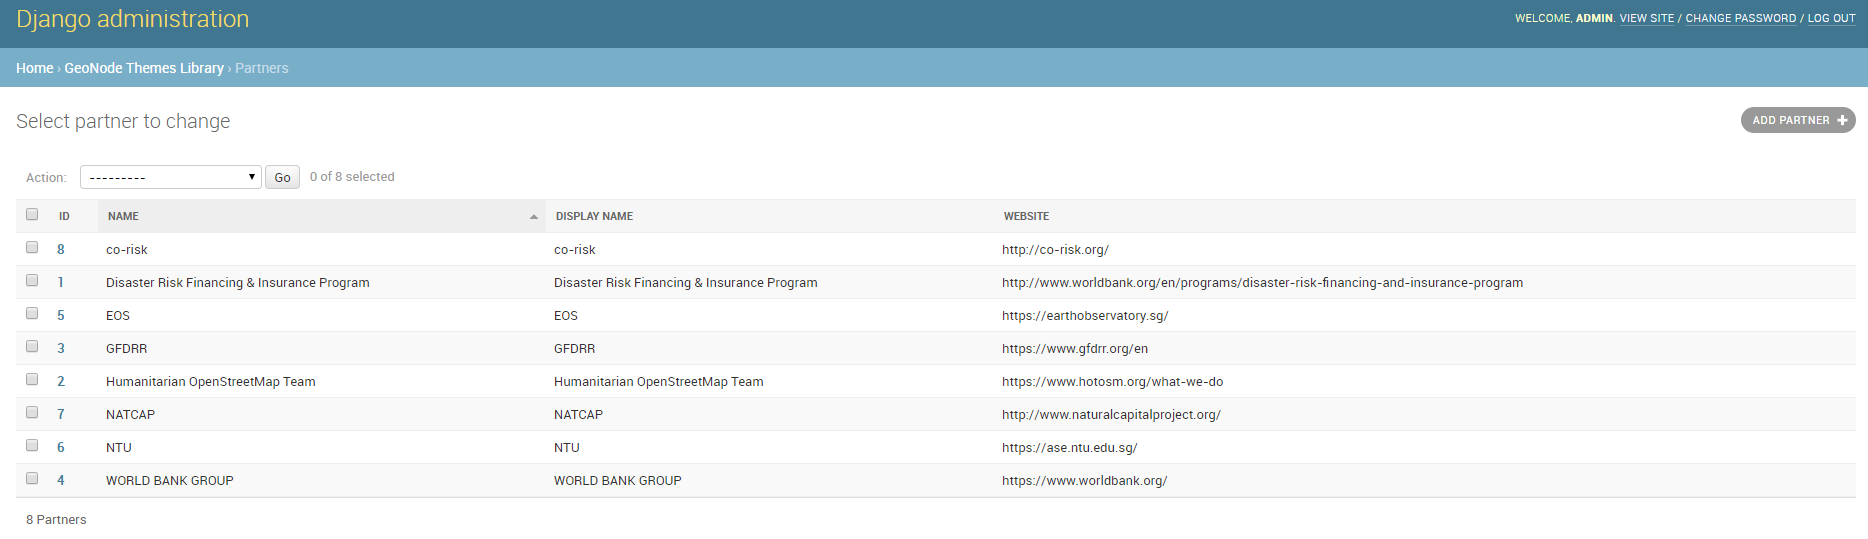Viewport: 1868px width, 539px height.
Task: Sort by DISPLAY NAME column header
Action: (594, 216)
